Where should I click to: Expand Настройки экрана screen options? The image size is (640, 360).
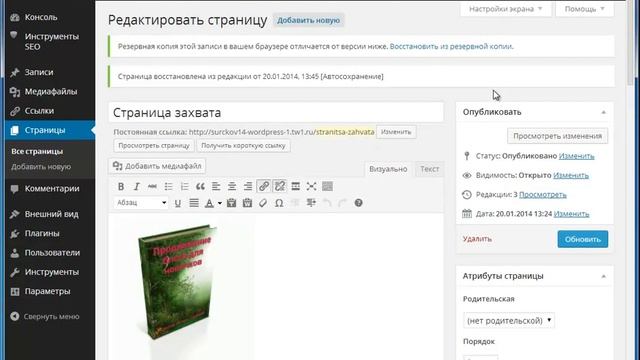(505, 9)
